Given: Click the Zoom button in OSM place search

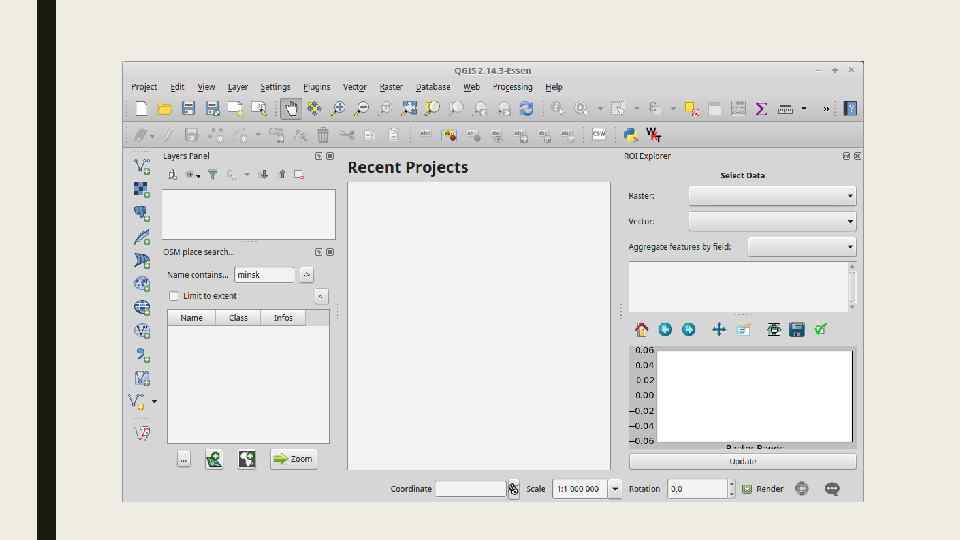Looking at the screenshot, I should point(294,459).
